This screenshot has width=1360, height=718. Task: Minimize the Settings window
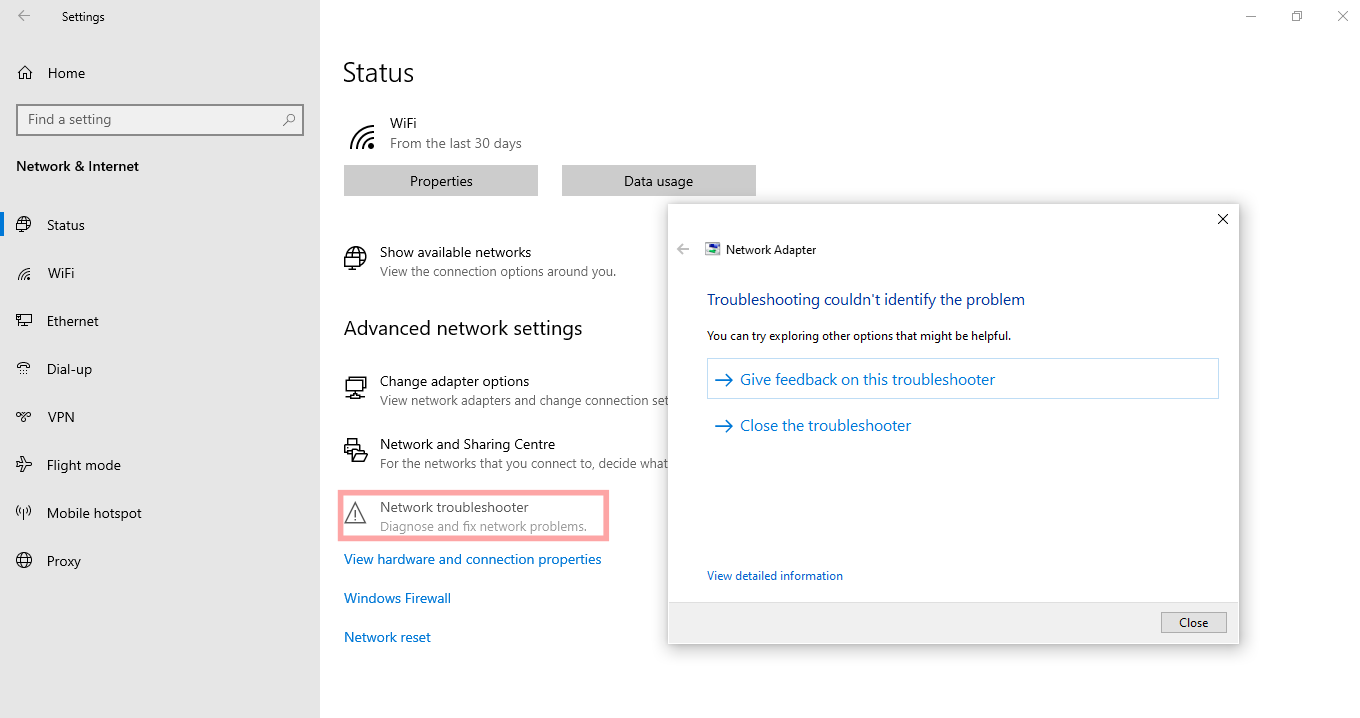(x=1251, y=16)
